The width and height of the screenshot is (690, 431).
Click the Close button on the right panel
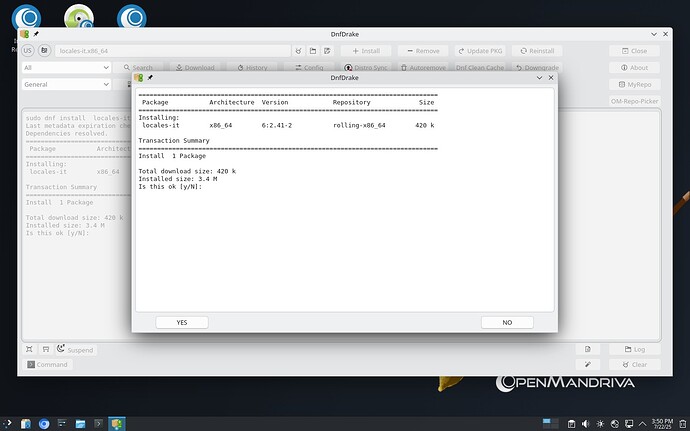(634, 51)
